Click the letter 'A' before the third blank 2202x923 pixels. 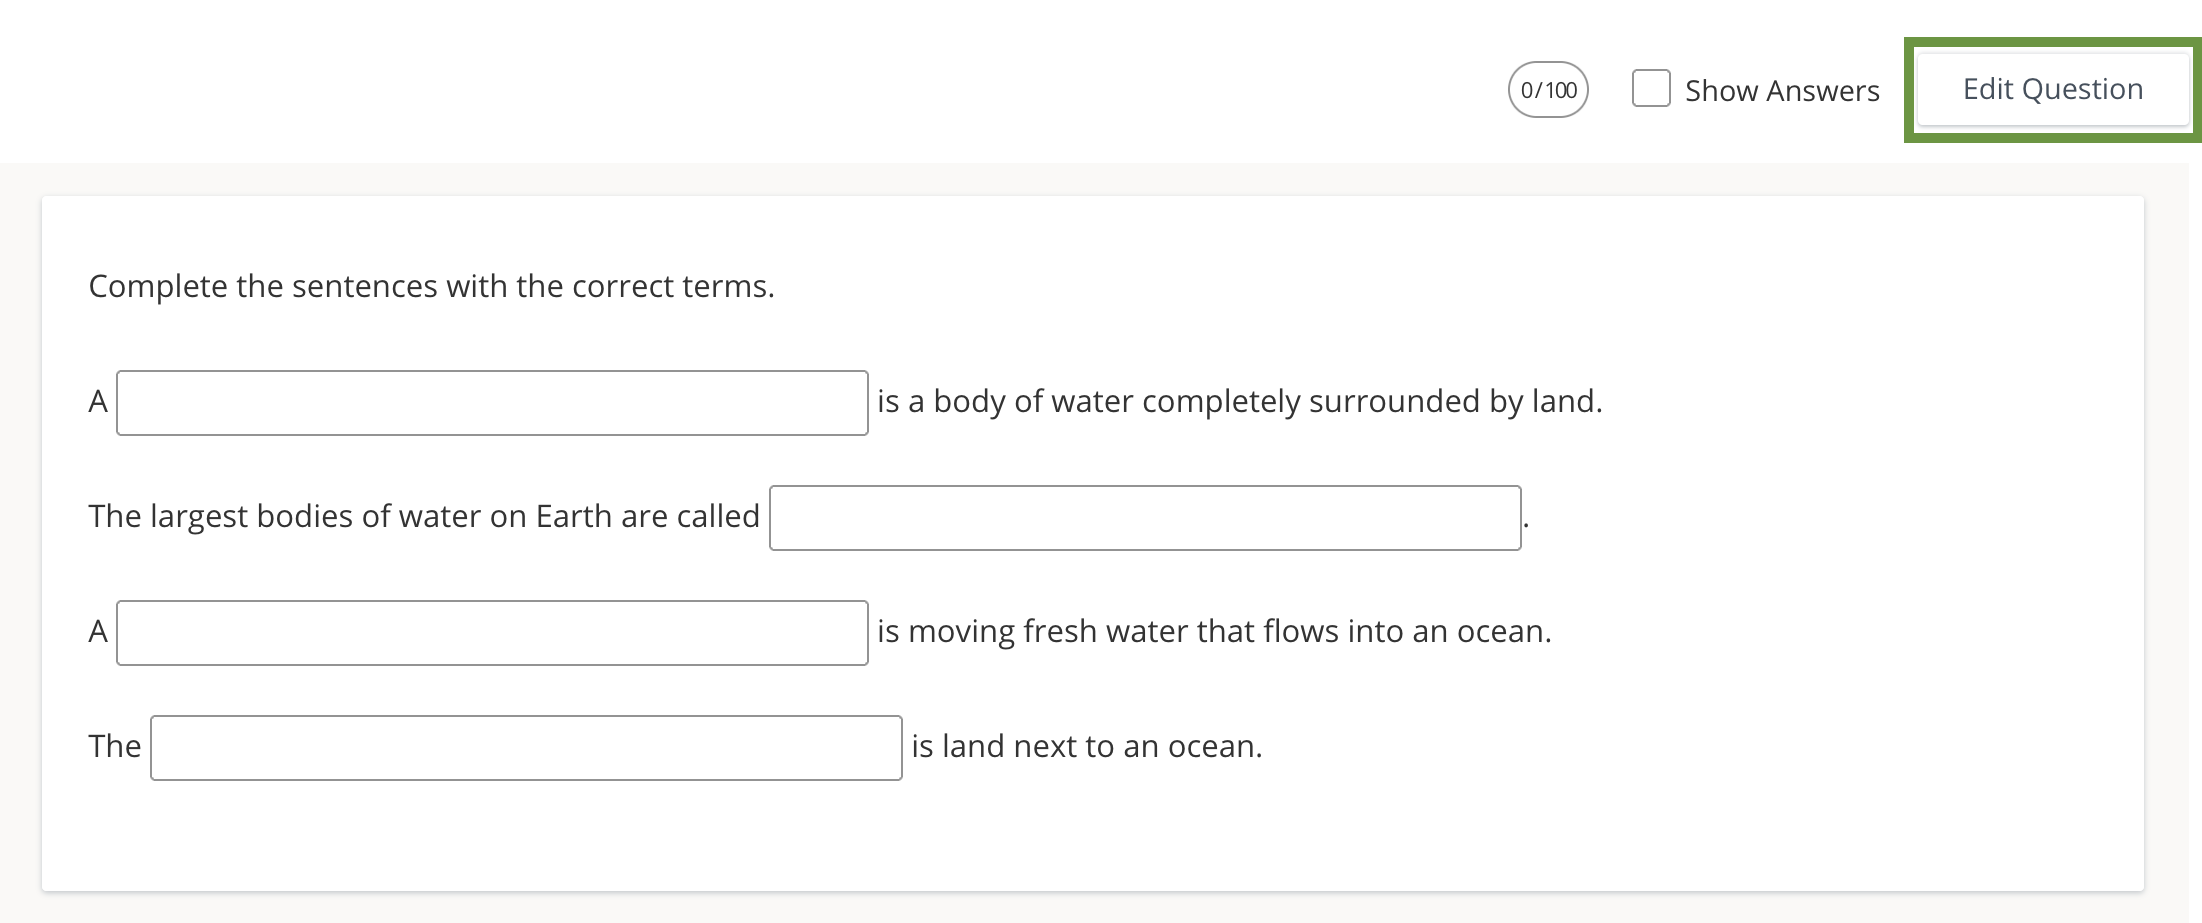click(98, 632)
